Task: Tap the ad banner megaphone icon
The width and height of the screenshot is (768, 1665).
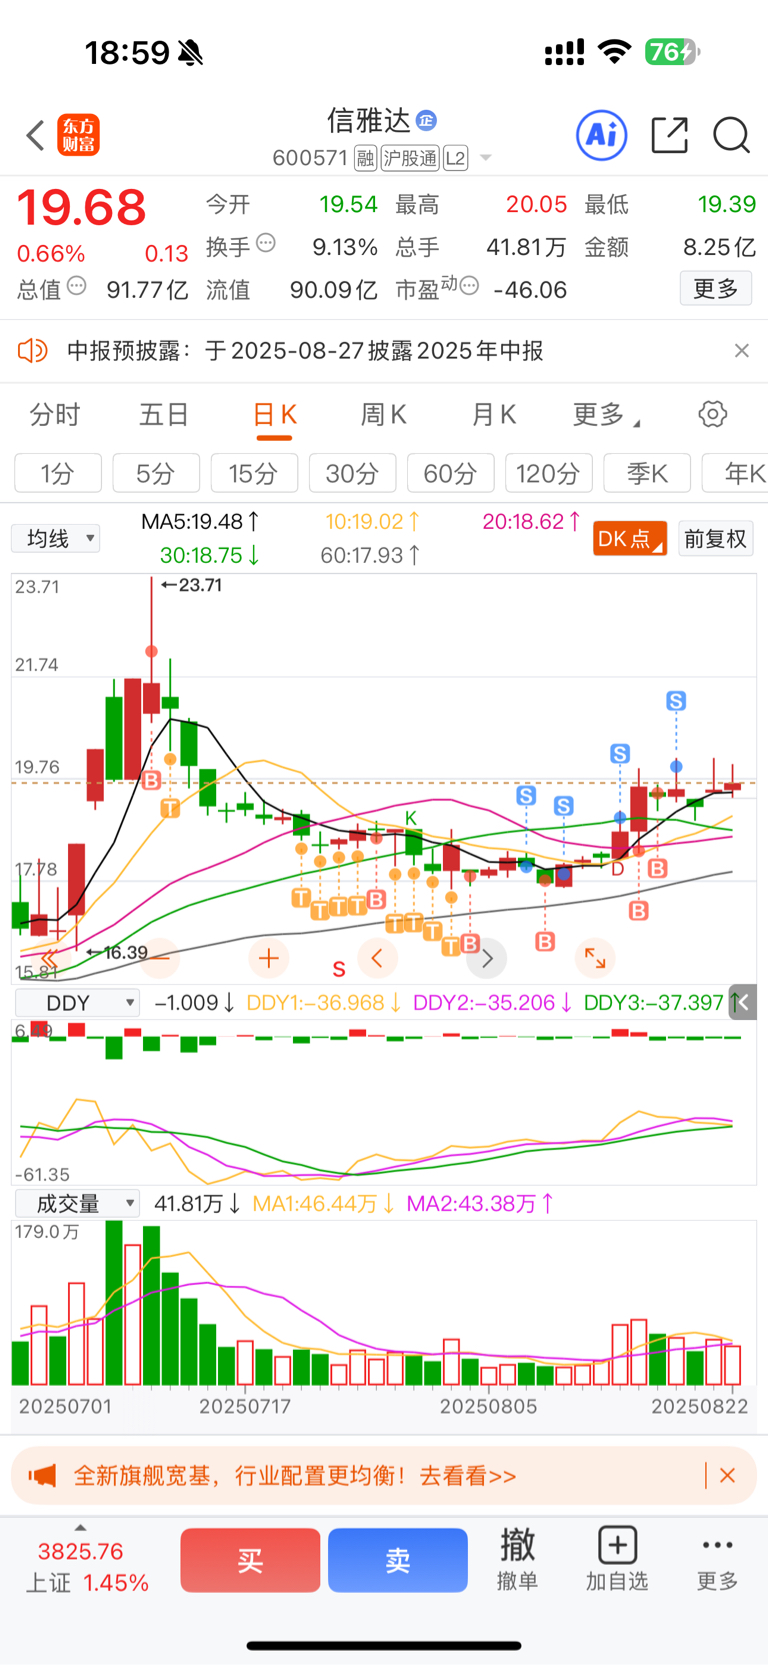Action: coord(42,1475)
